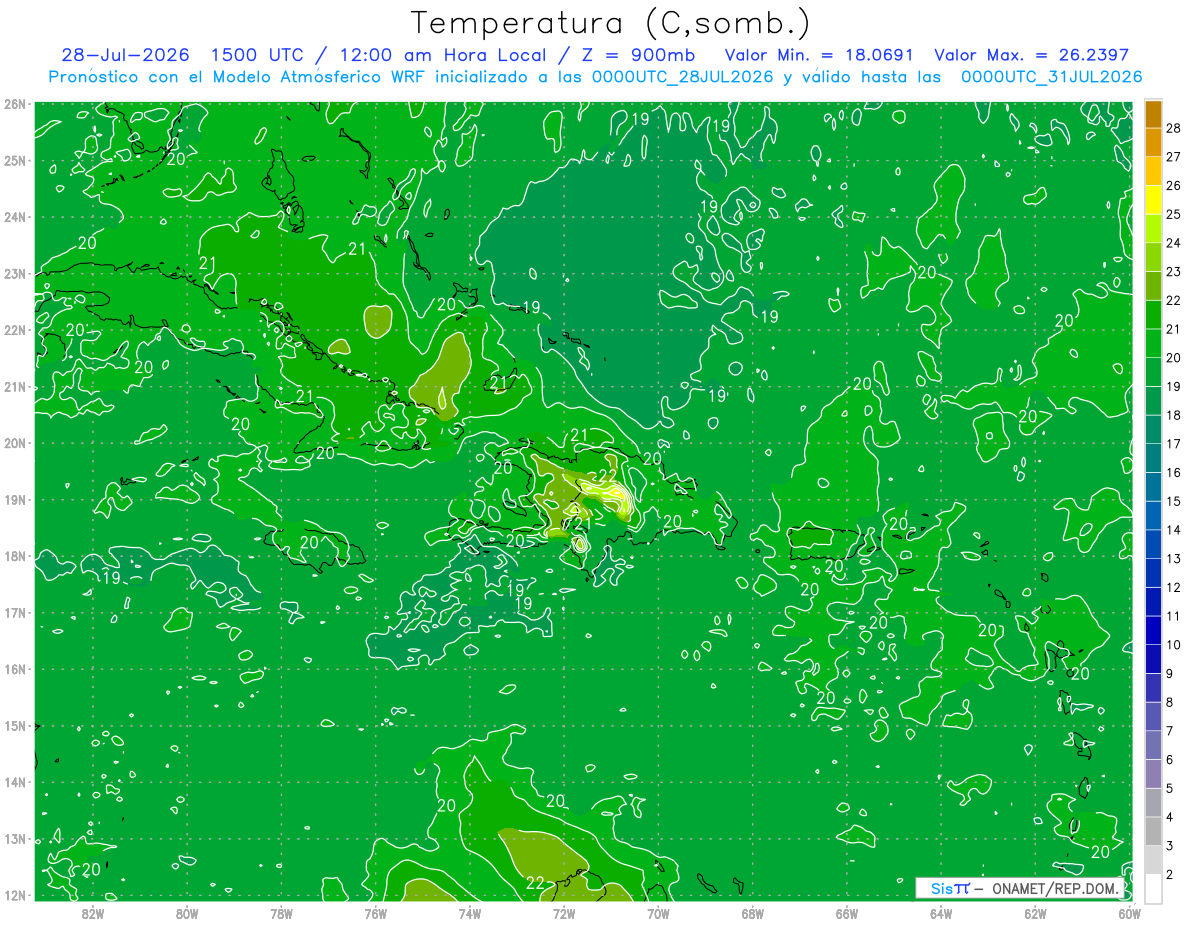Click the "24N" latitude axis label
This screenshot has height=927, width=1200.
tap(15, 217)
